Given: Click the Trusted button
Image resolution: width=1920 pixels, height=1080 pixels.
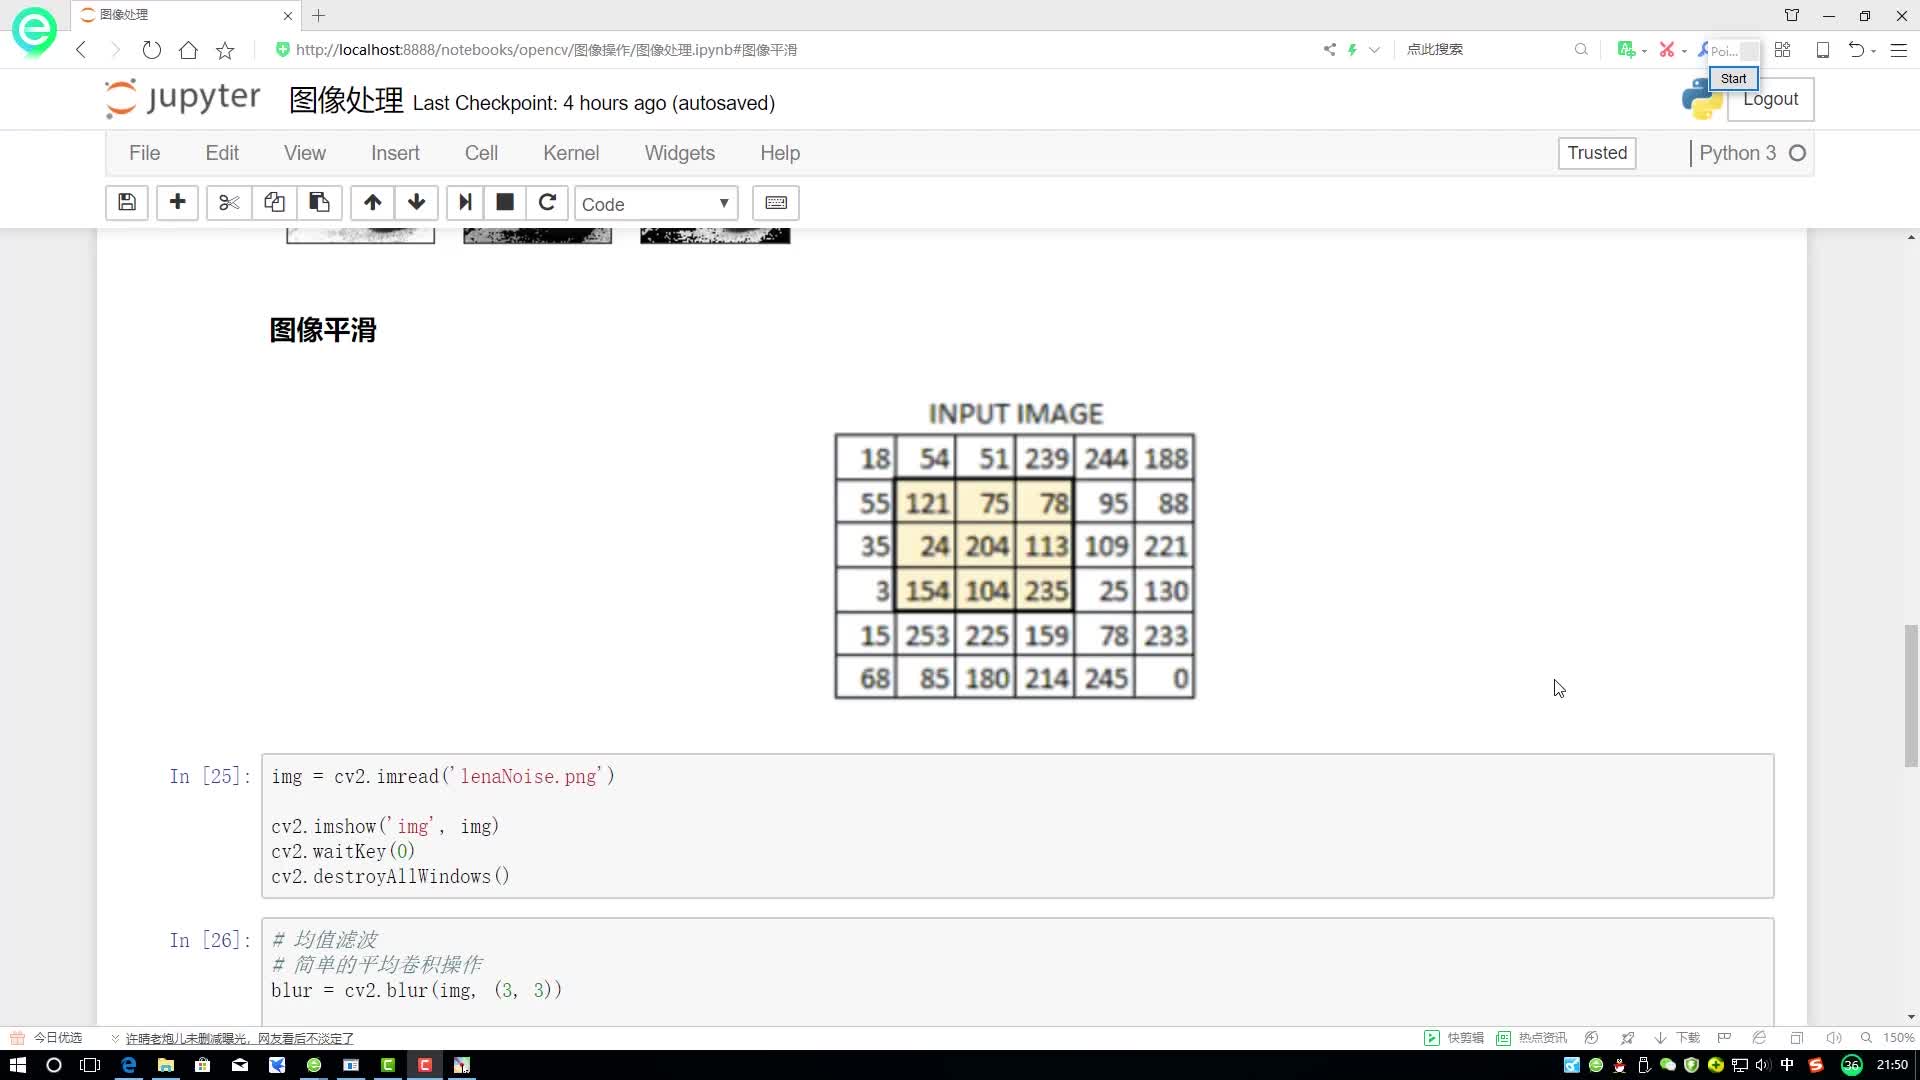Looking at the screenshot, I should coord(1597,153).
